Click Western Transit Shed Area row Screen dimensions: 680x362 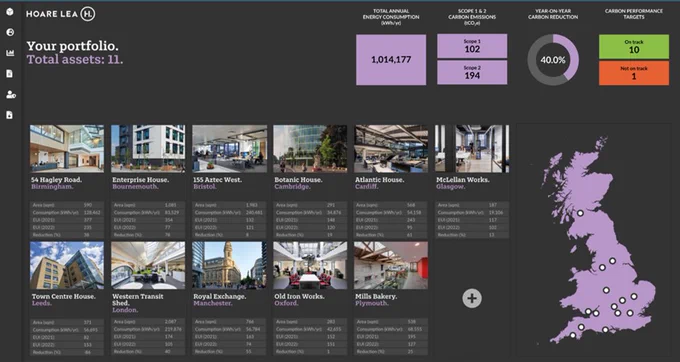(148, 322)
